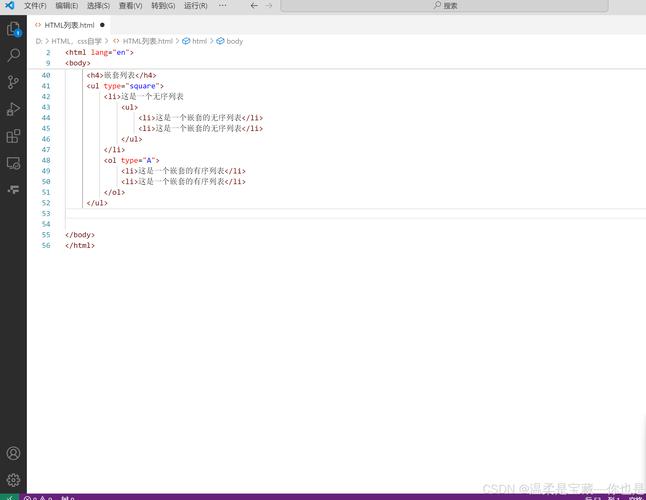Open the Manage gear icon

point(13,480)
